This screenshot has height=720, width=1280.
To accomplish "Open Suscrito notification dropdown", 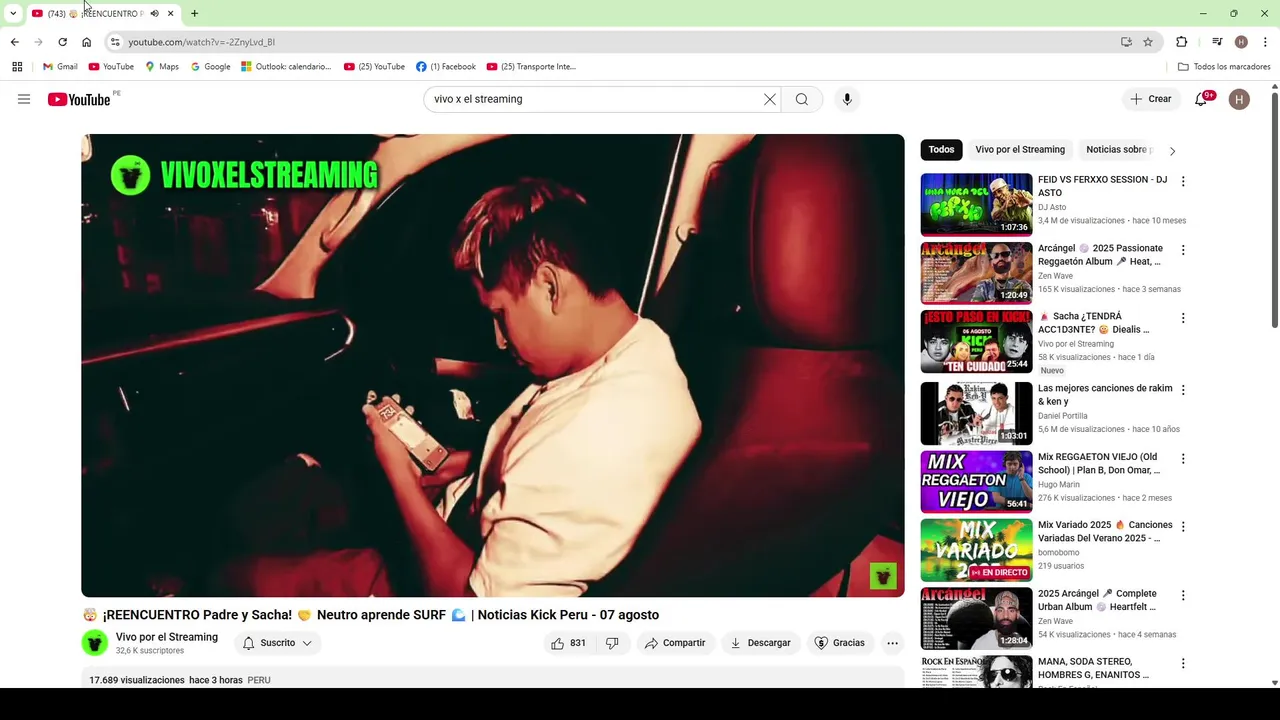I will point(278,643).
